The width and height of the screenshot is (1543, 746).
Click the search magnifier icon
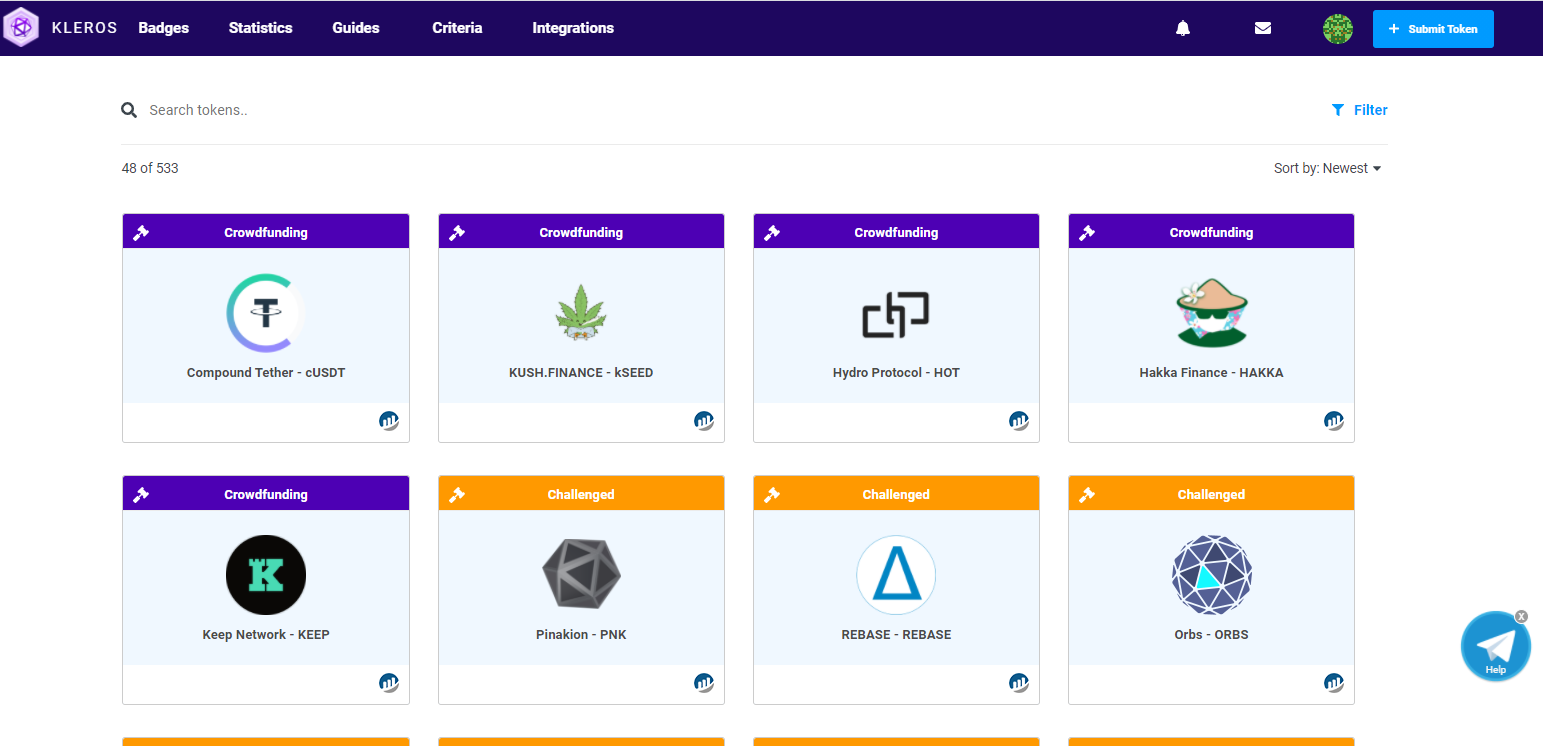(x=129, y=110)
